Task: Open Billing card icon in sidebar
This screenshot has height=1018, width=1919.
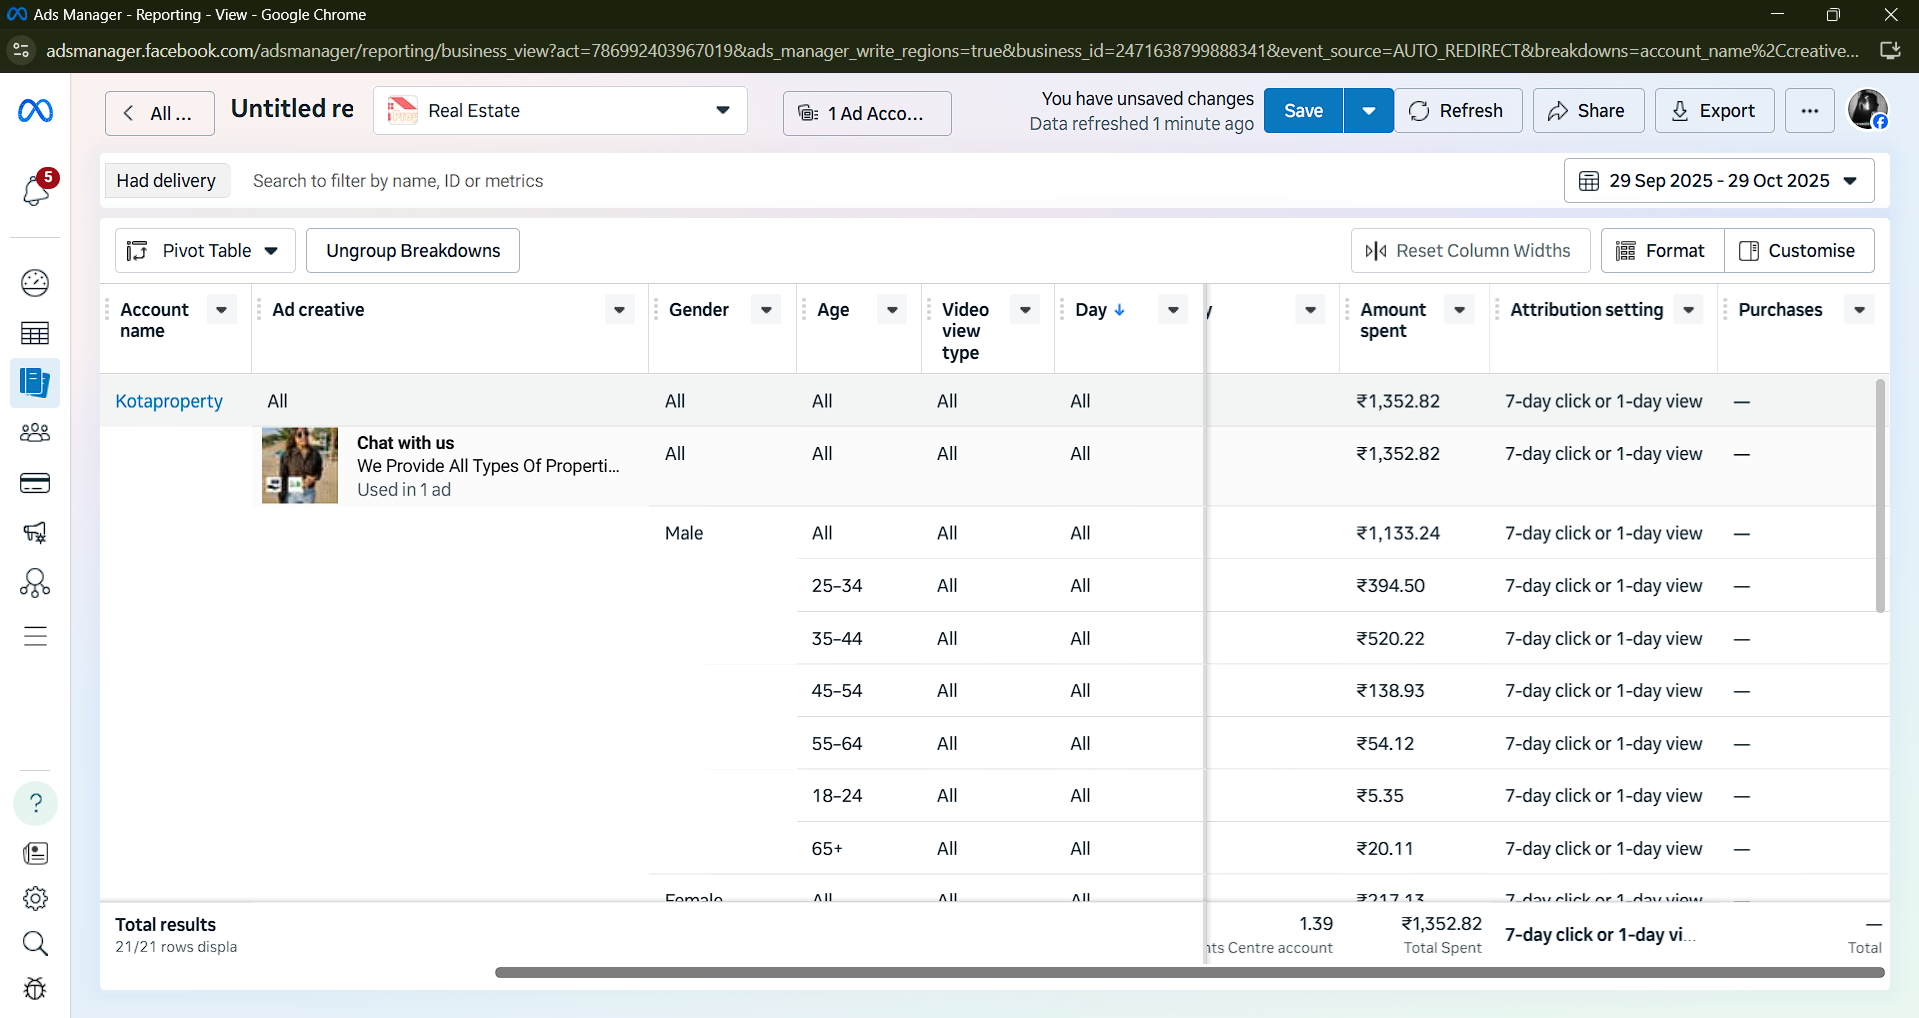Action: [x=35, y=483]
